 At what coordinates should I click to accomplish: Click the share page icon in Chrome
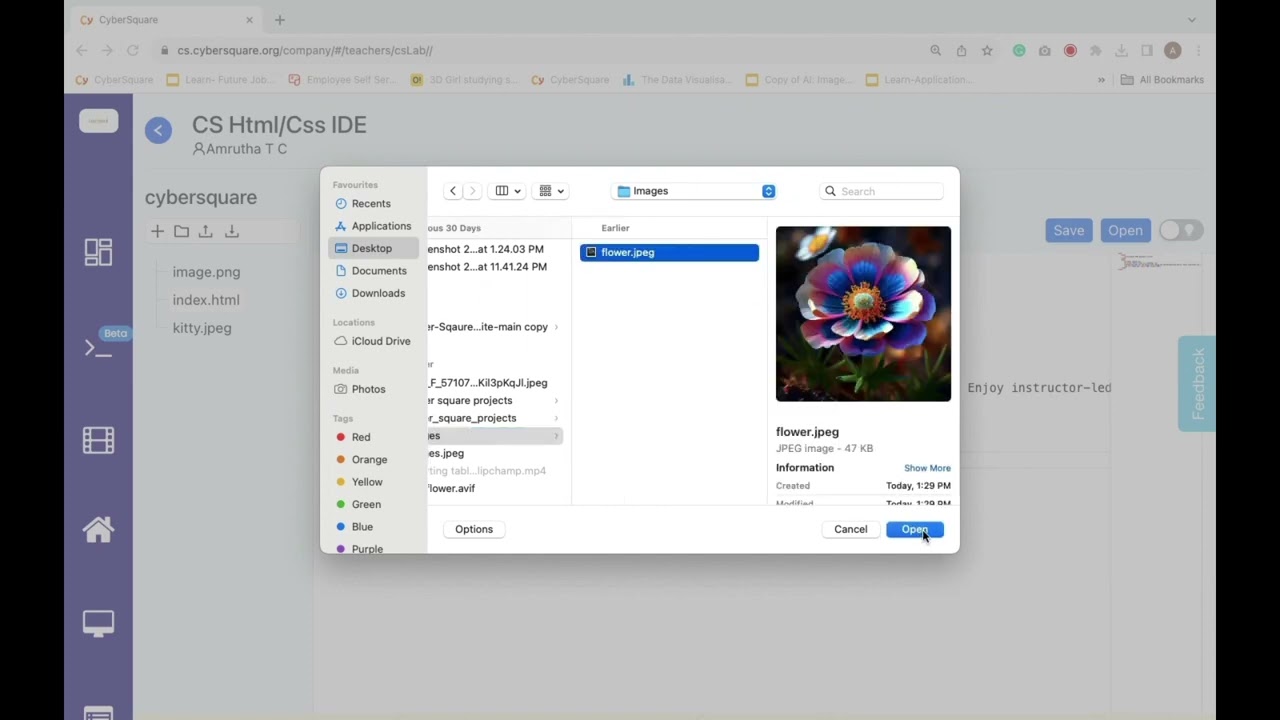point(961,50)
